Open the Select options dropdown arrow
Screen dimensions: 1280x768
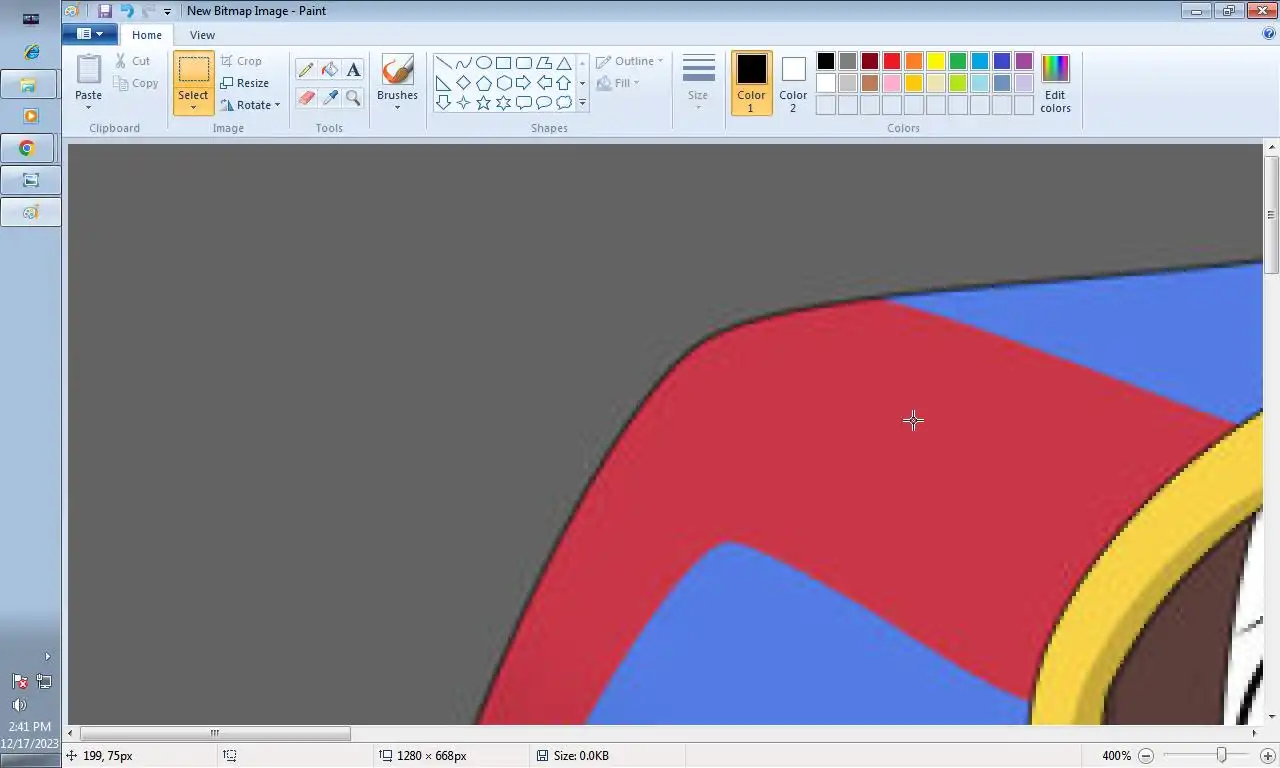[193, 107]
